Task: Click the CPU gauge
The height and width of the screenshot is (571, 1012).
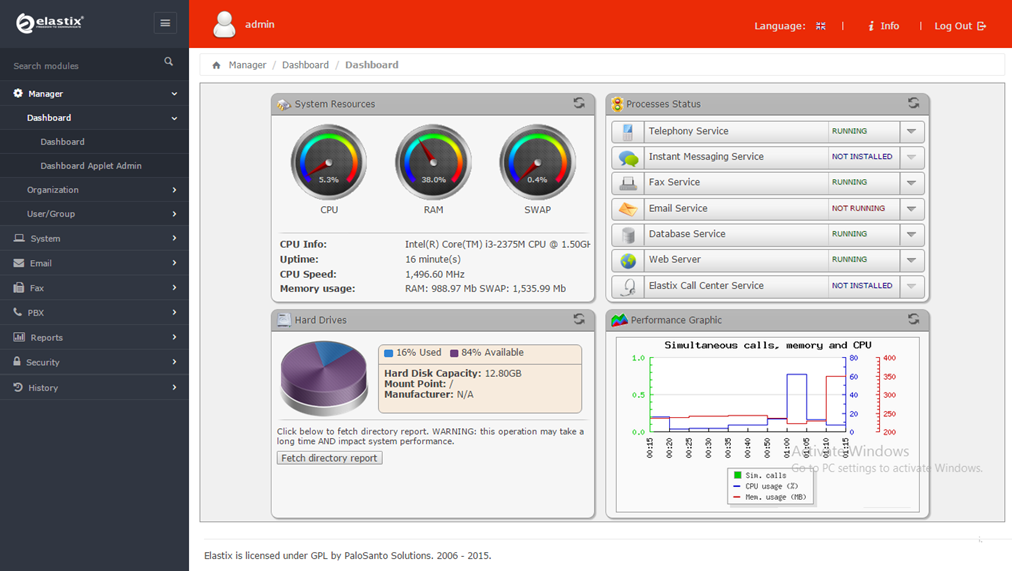Action: click(329, 162)
